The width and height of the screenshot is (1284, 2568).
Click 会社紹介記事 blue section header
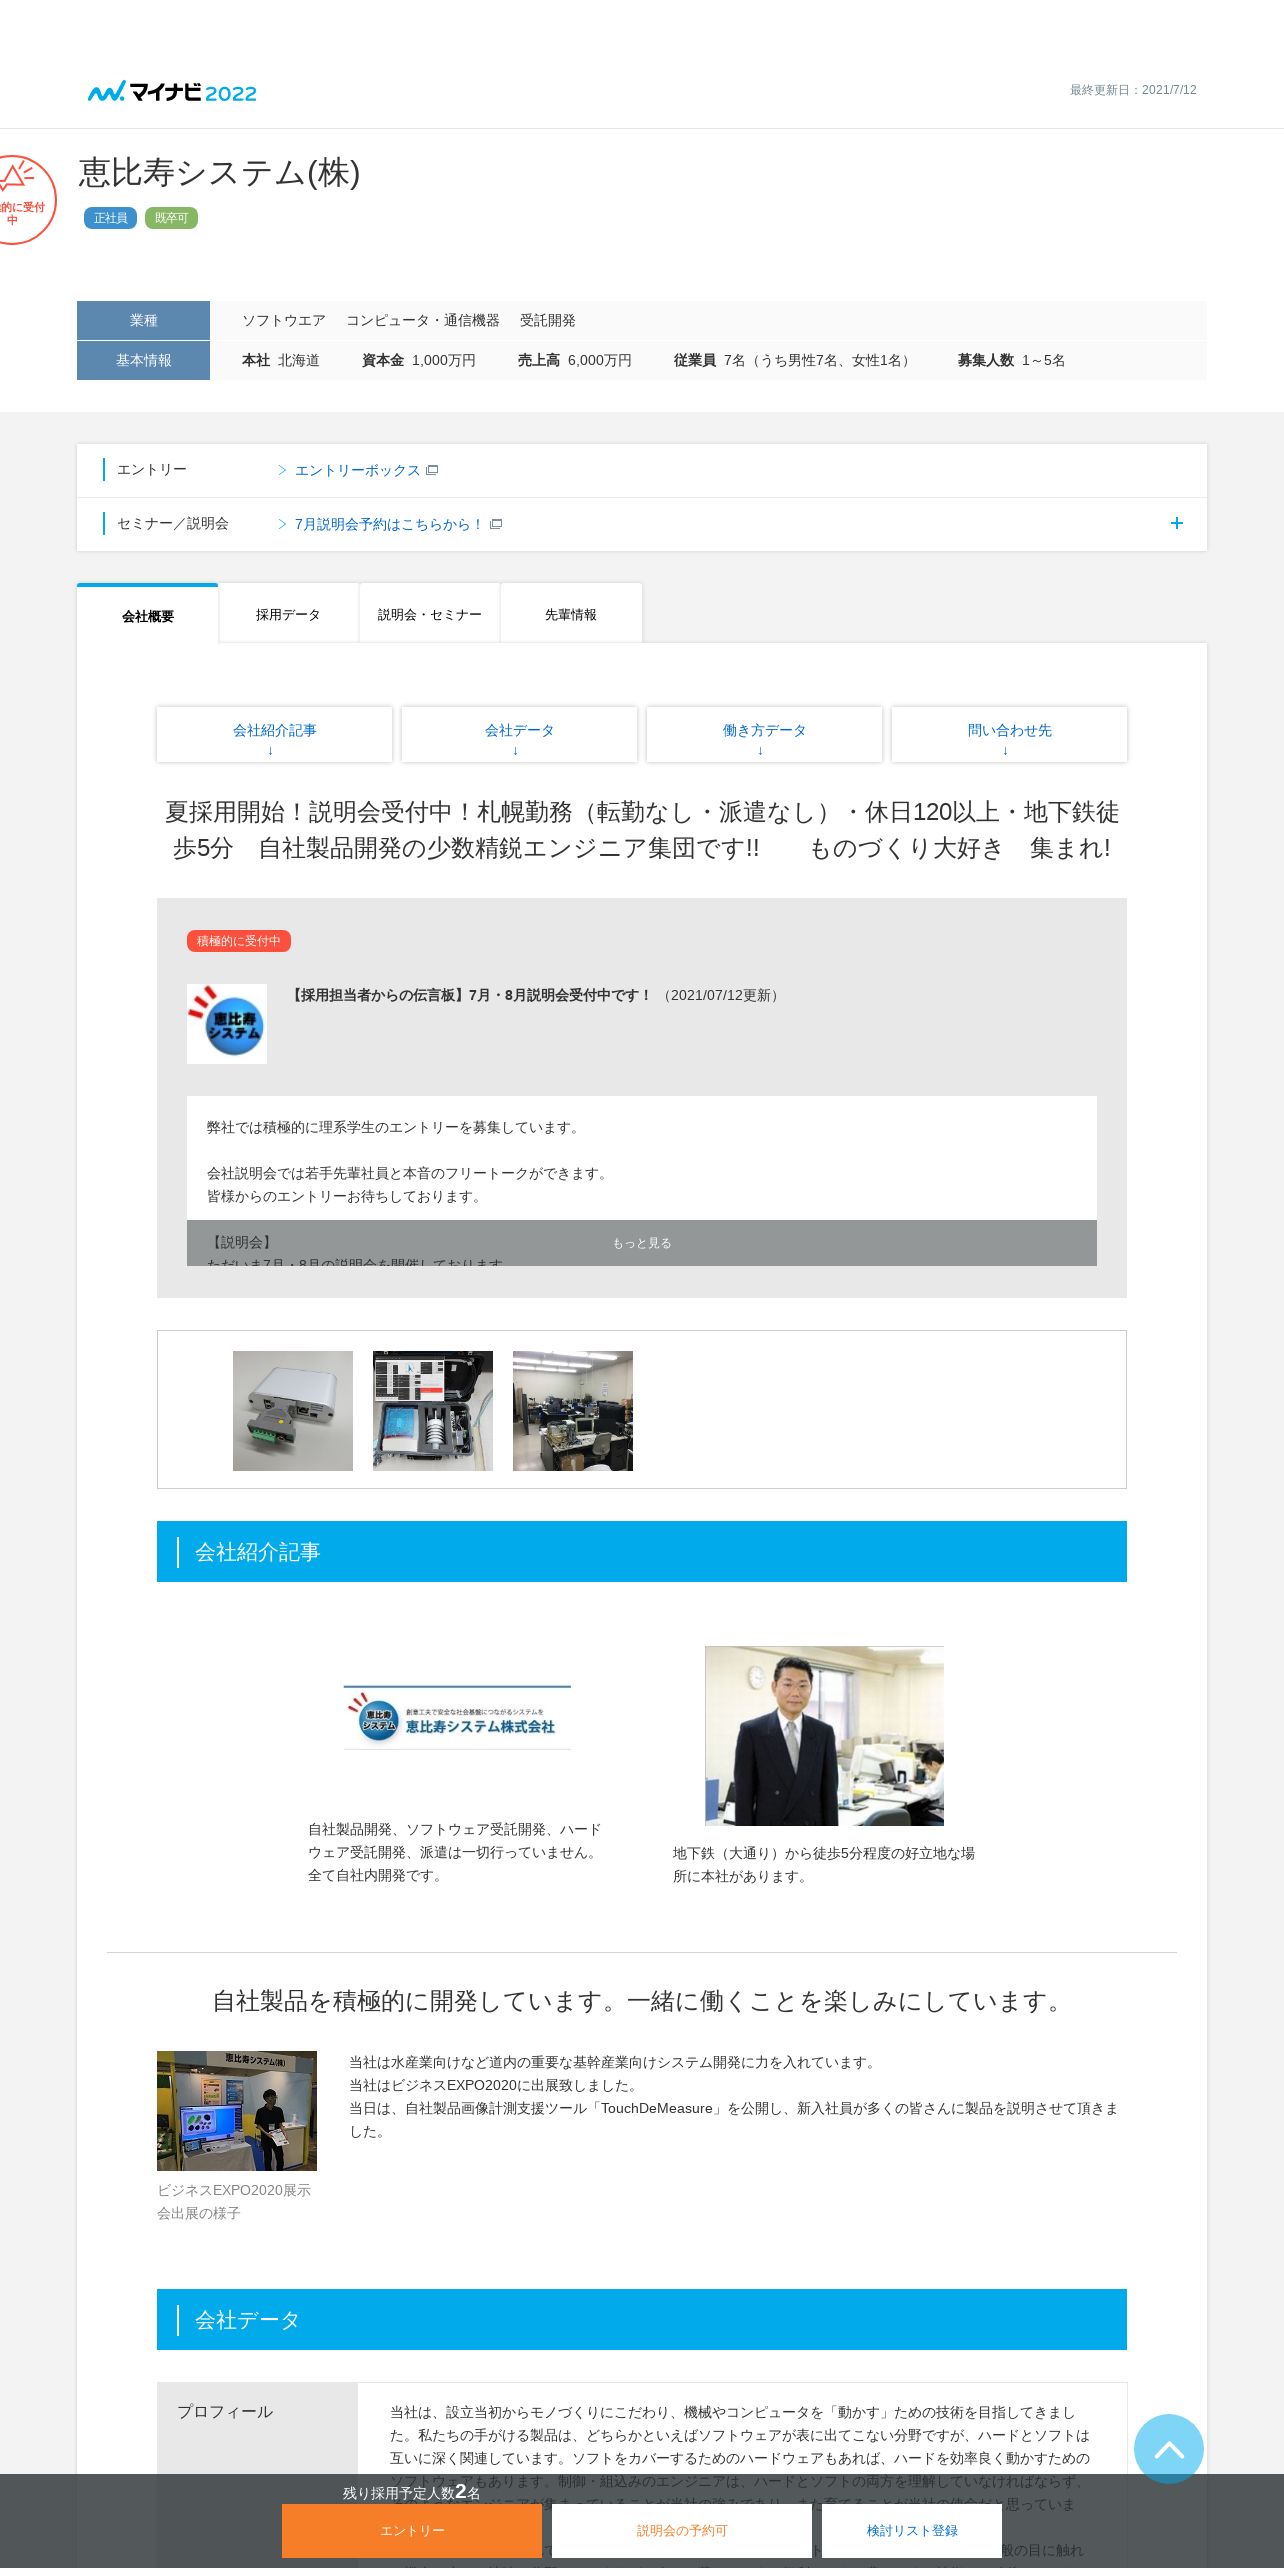[642, 1551]
